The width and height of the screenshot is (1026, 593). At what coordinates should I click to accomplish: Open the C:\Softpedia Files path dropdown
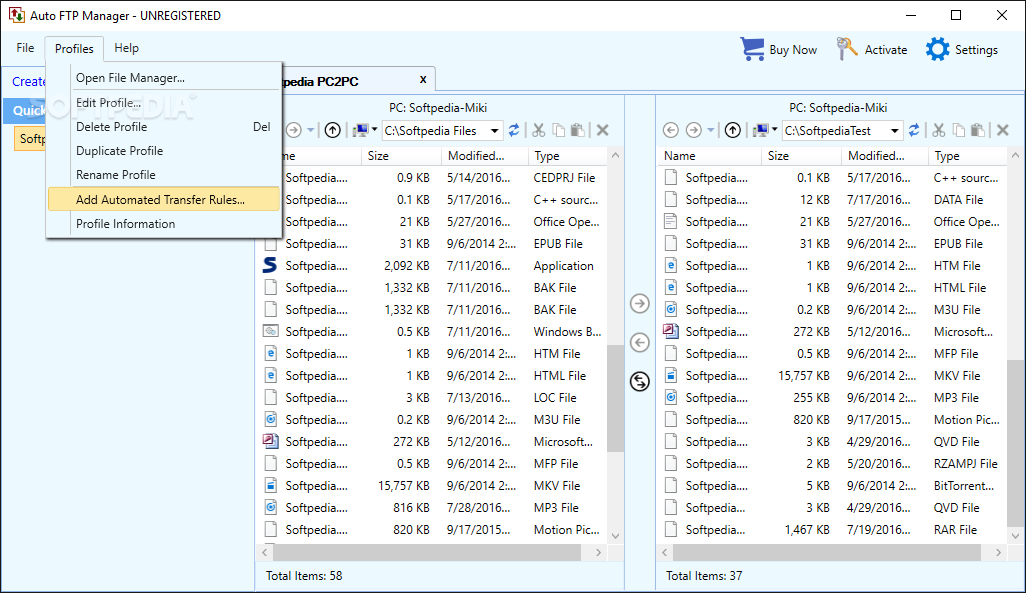point(495,131)
